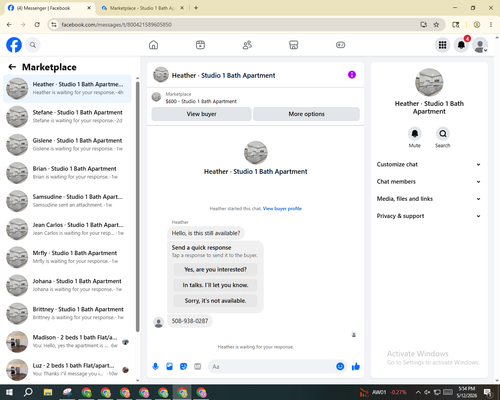Viewport: 500px width, 400px height.
Task: Open the notifications bell with red badge
Action: (461, 45)
